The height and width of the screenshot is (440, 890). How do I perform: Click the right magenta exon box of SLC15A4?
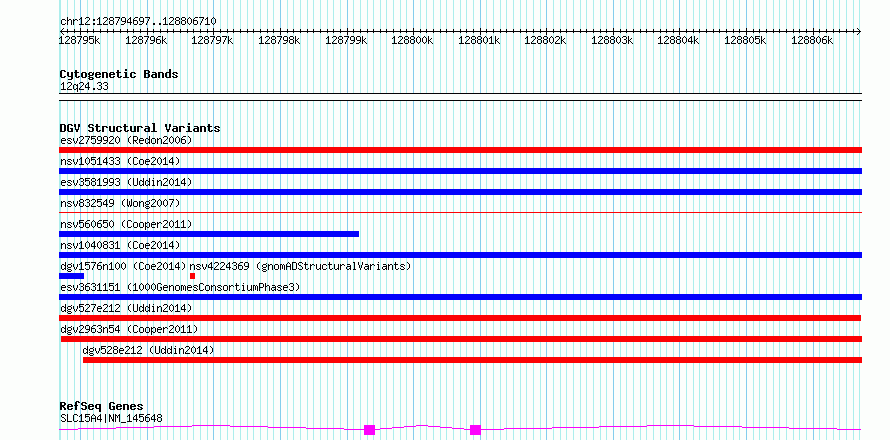pos(476,430)
